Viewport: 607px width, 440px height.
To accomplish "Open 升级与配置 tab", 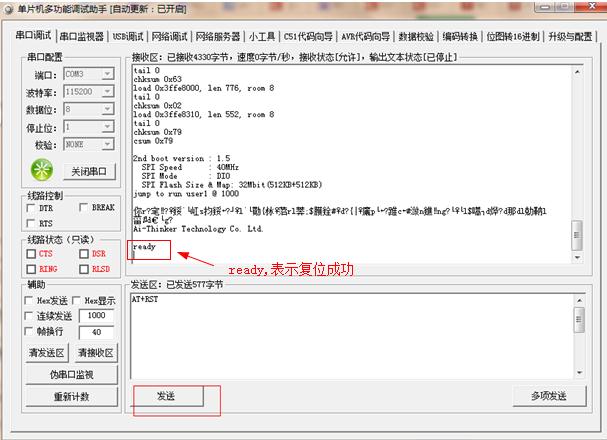I will 570,37.
